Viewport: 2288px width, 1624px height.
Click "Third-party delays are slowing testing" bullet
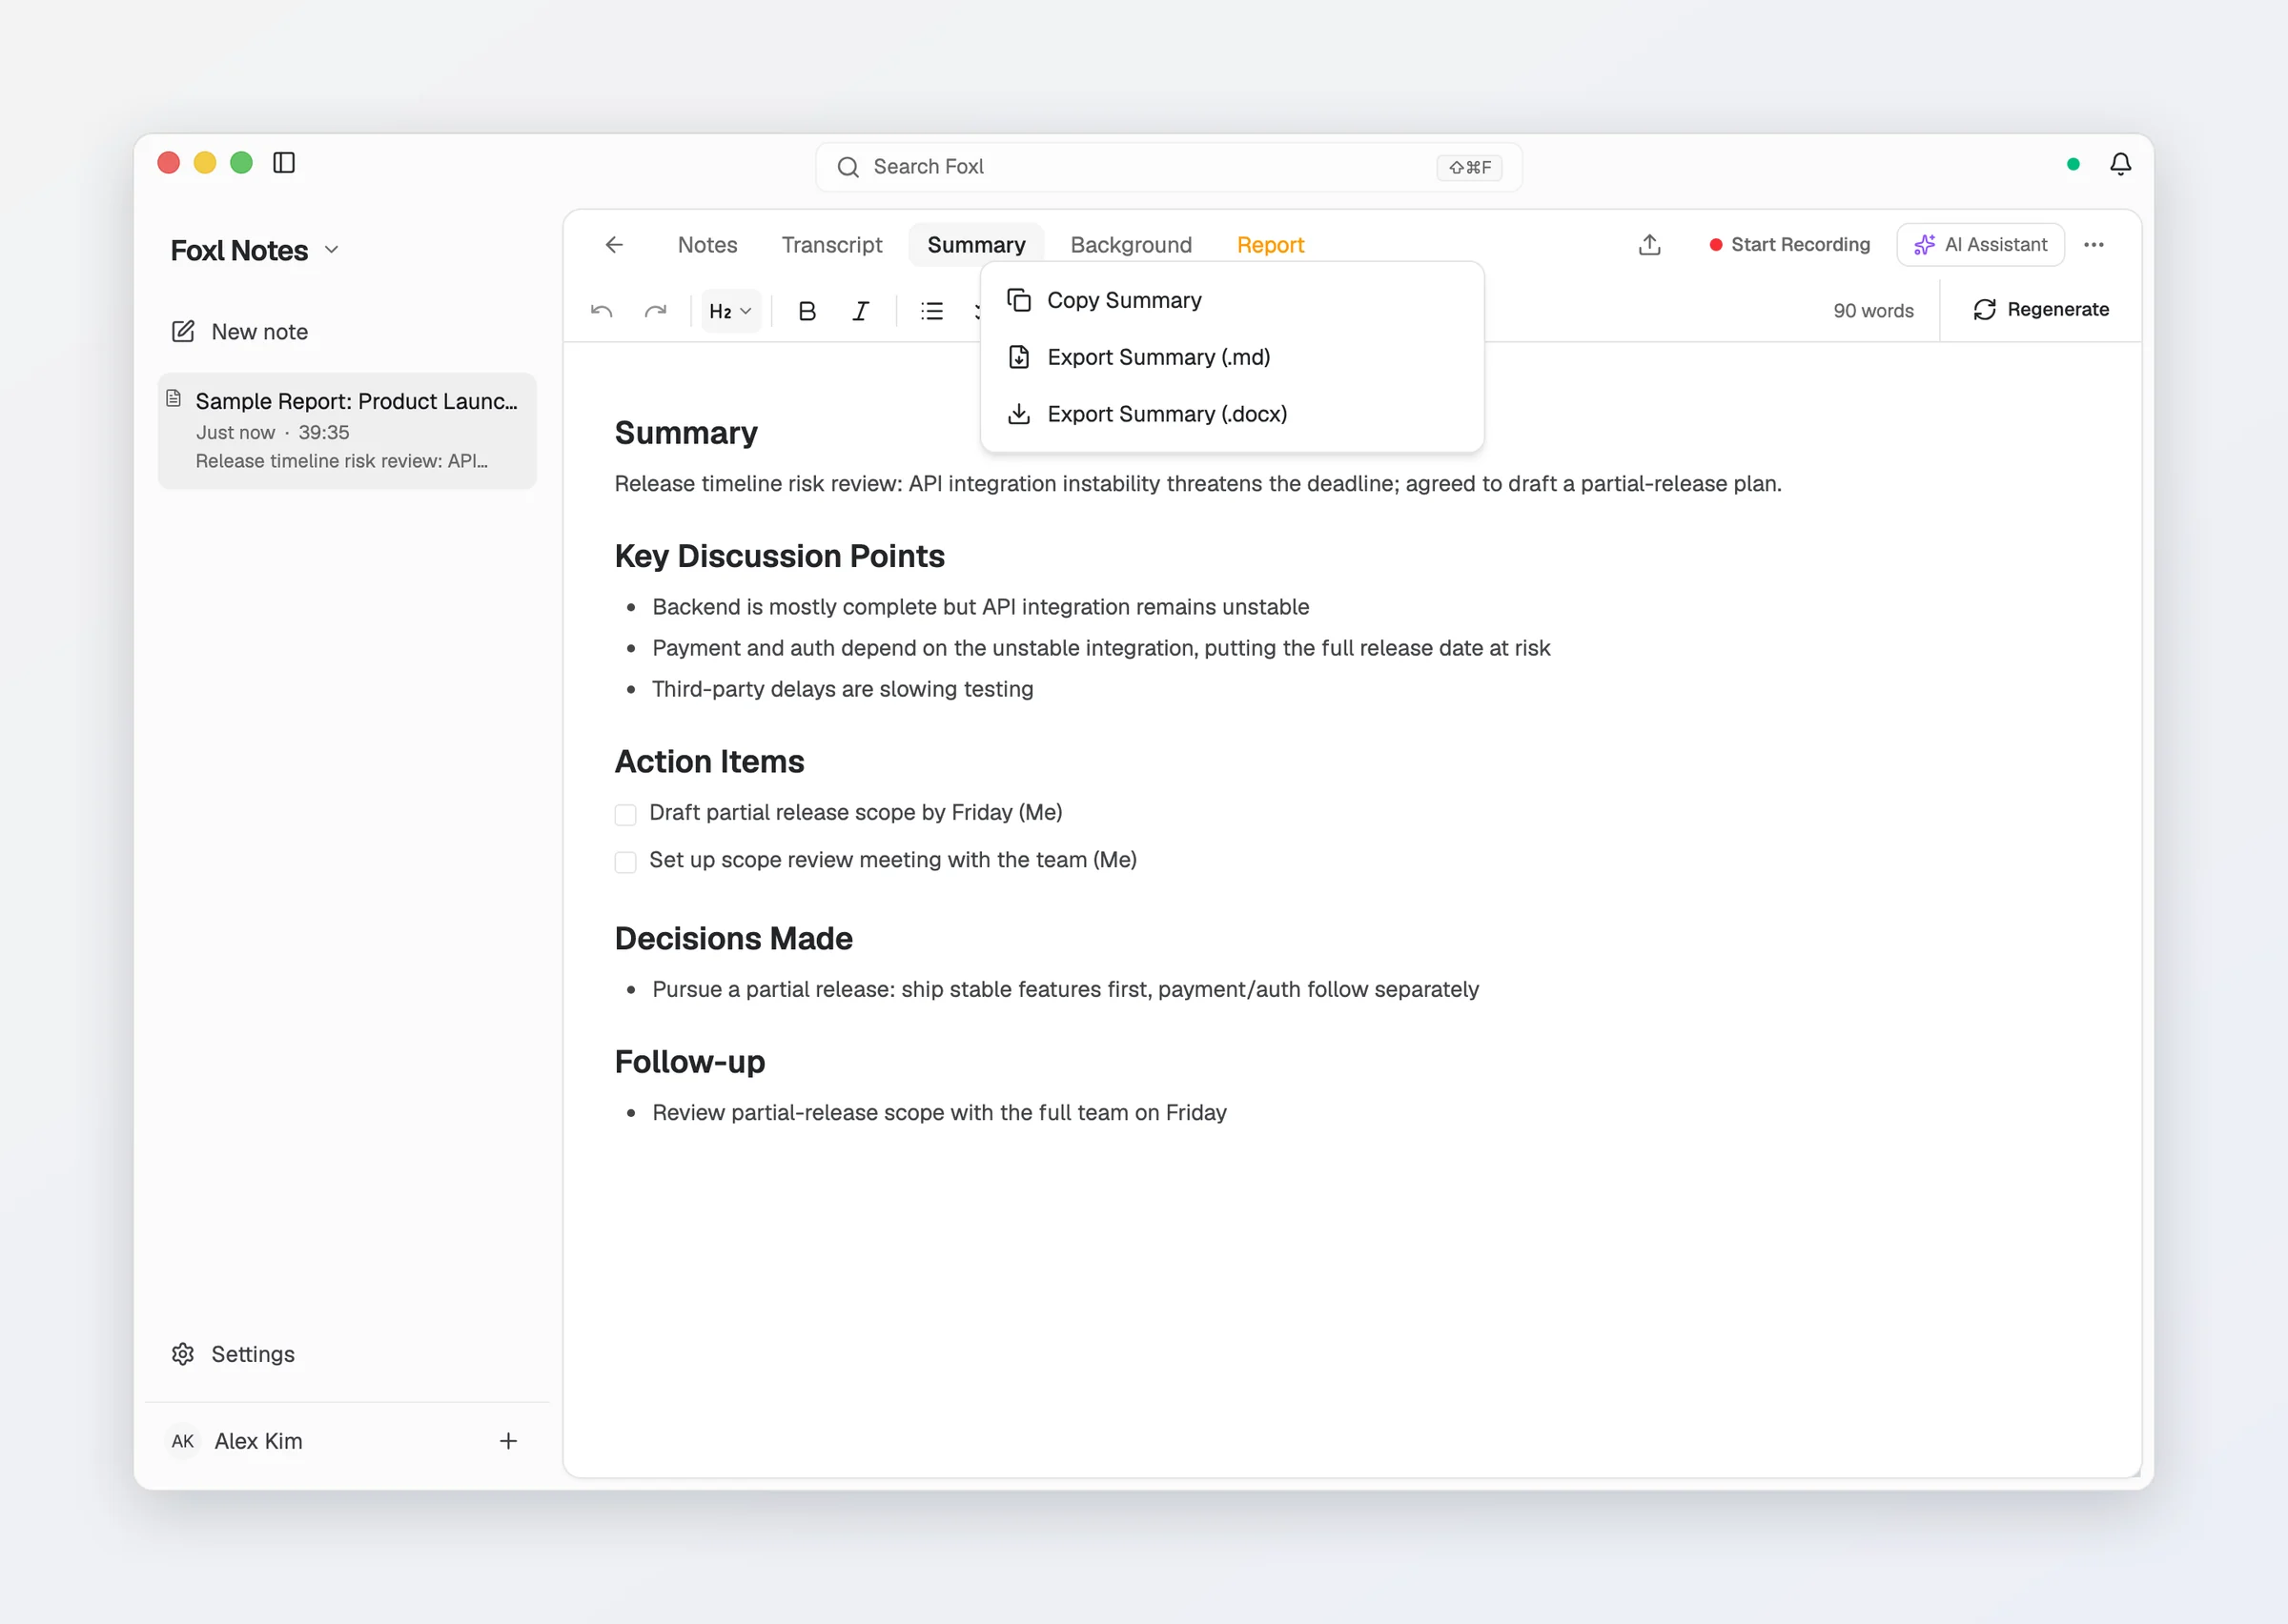[x=842, y=689]
